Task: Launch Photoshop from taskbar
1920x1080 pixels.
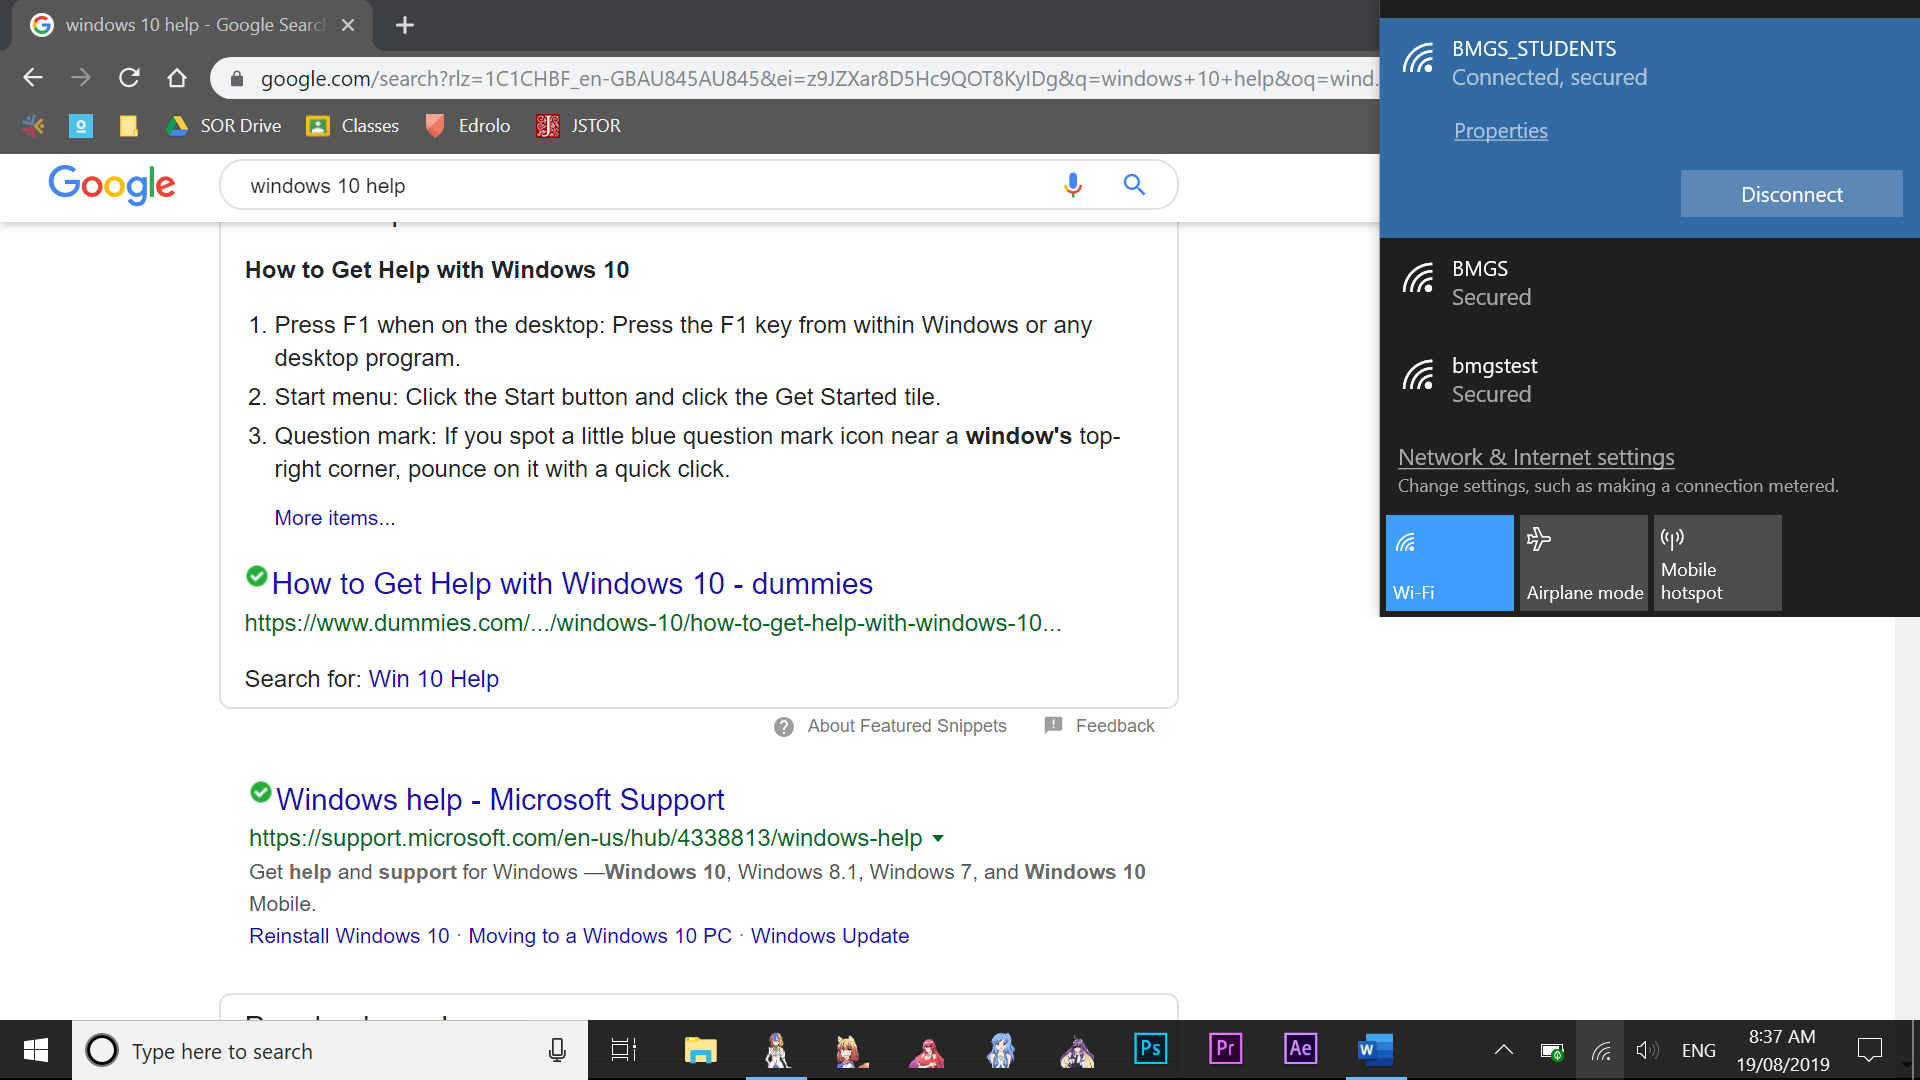Action: pyautogui.click(x=1150, y=1050)
